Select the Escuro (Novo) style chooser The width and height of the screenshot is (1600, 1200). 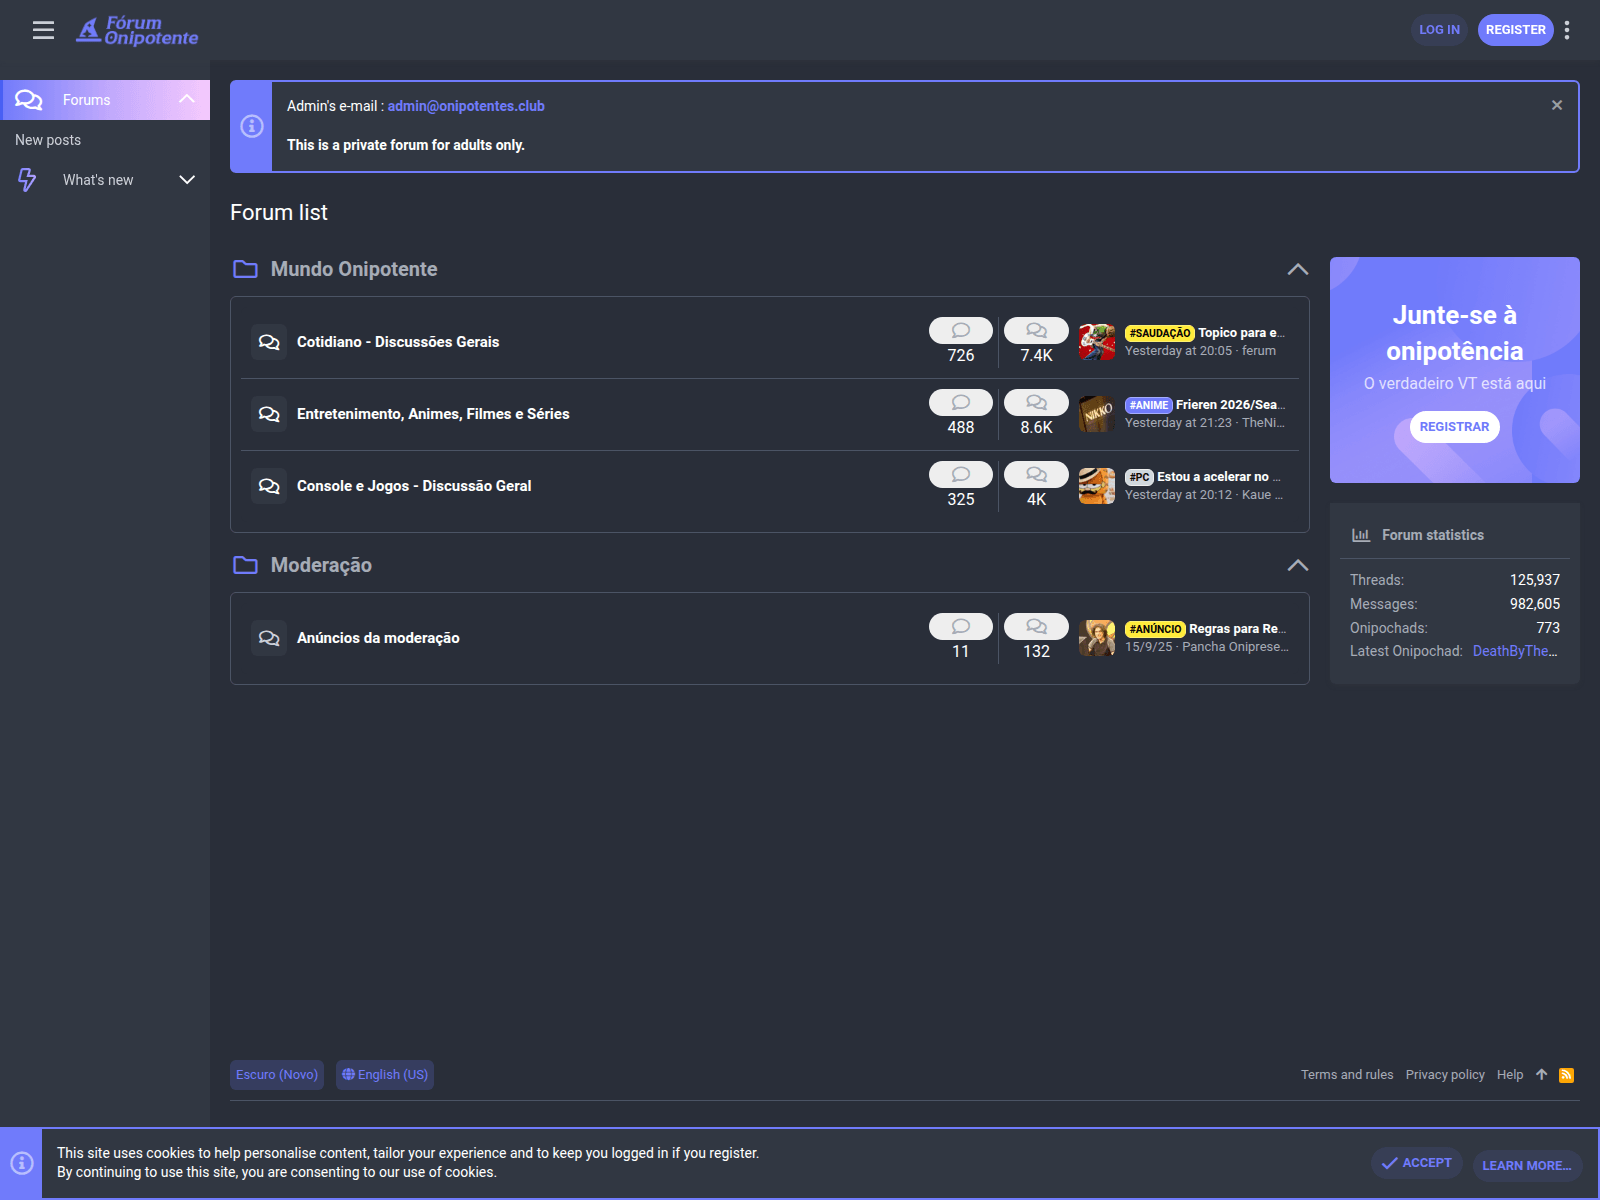pos(277,1075)
